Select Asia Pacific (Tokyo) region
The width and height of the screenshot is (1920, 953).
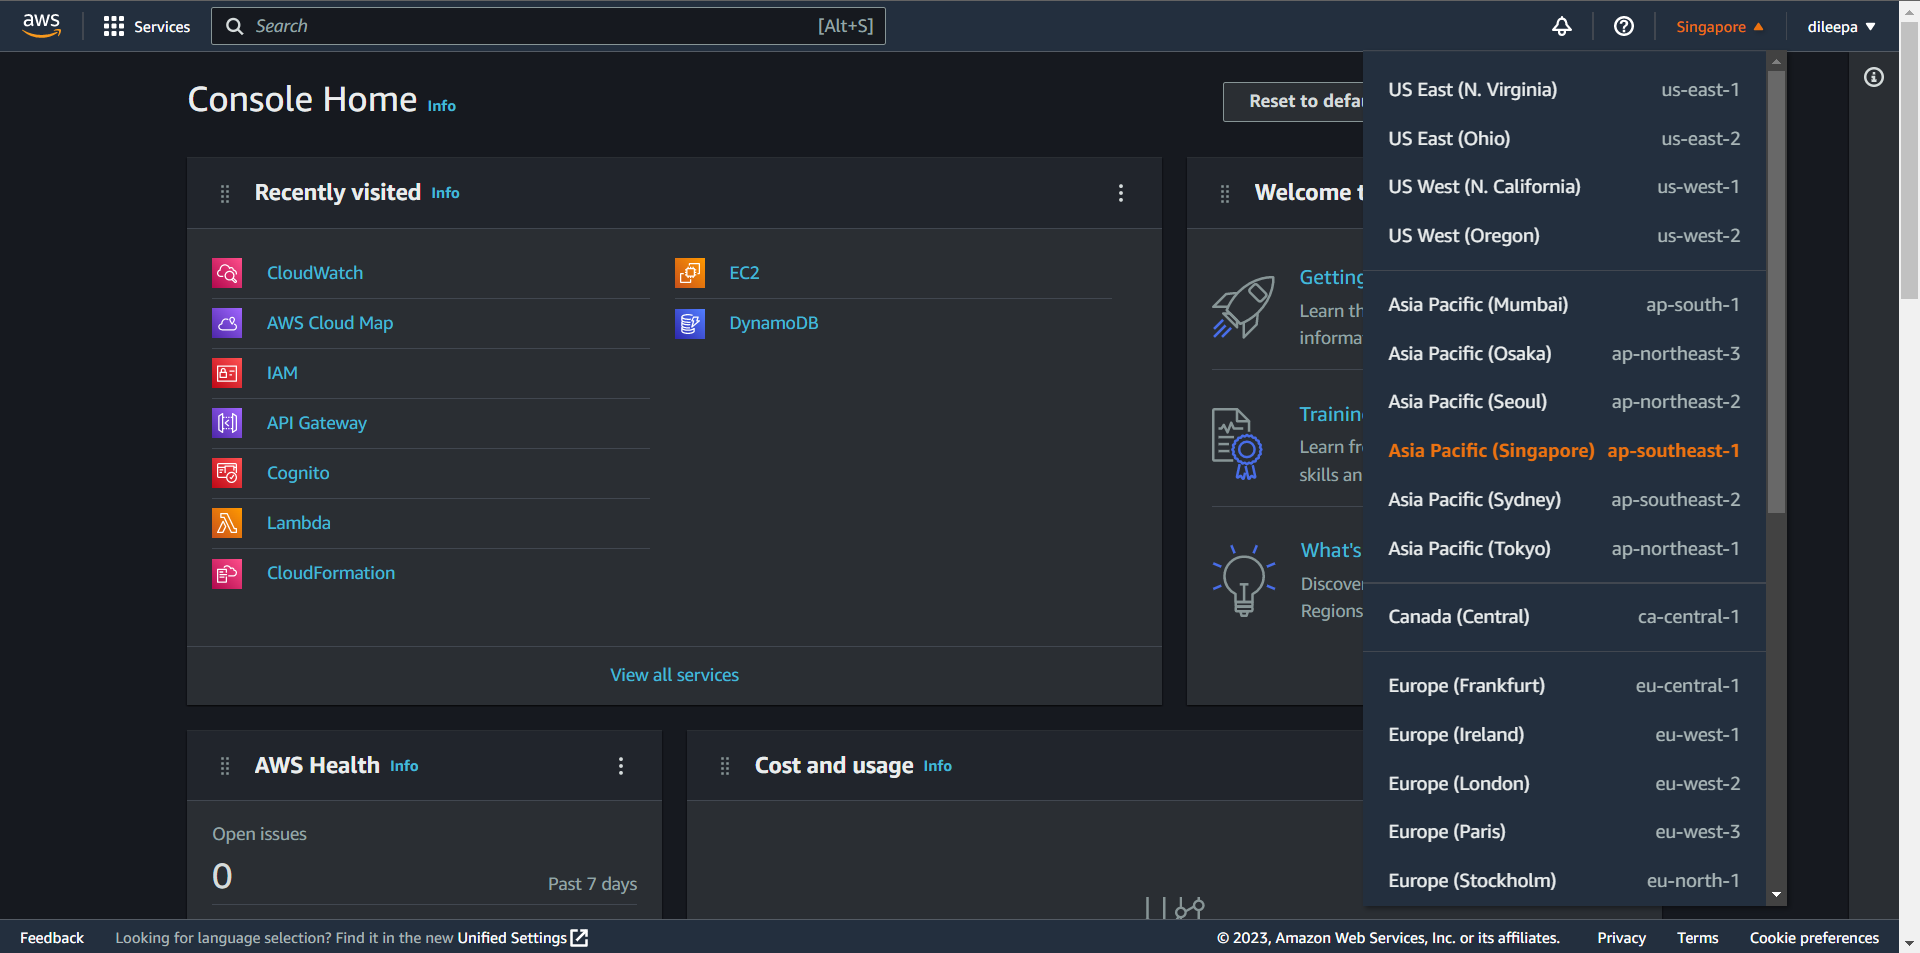pyautogui.click(x=1564, y=549)
